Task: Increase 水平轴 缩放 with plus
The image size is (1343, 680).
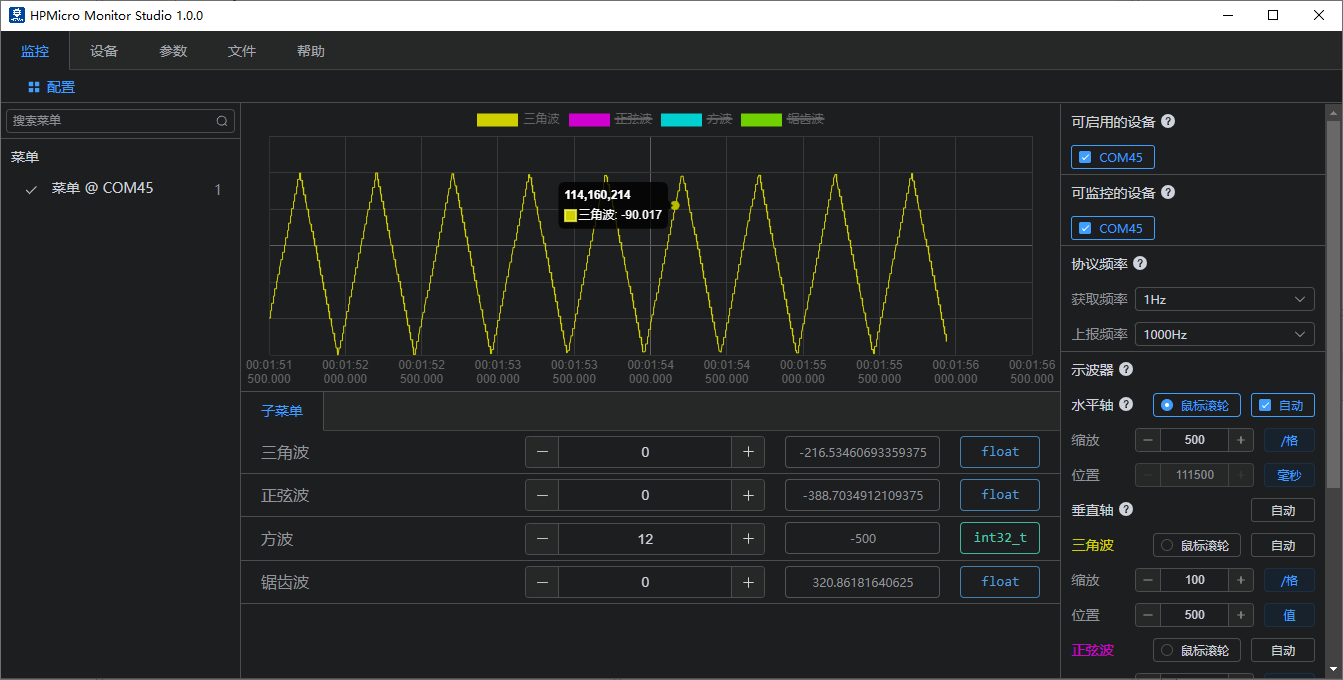Action: [x=1241, y=440]
